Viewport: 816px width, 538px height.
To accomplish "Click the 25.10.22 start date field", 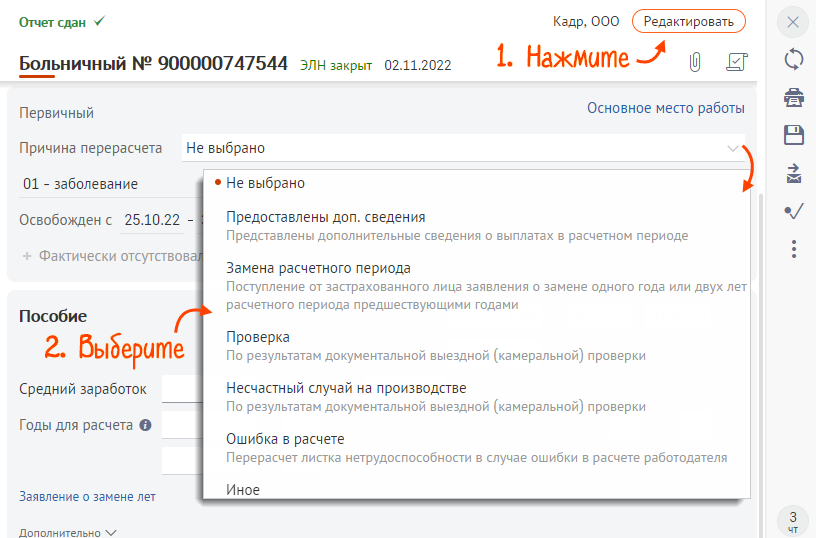I will [152, 220].
